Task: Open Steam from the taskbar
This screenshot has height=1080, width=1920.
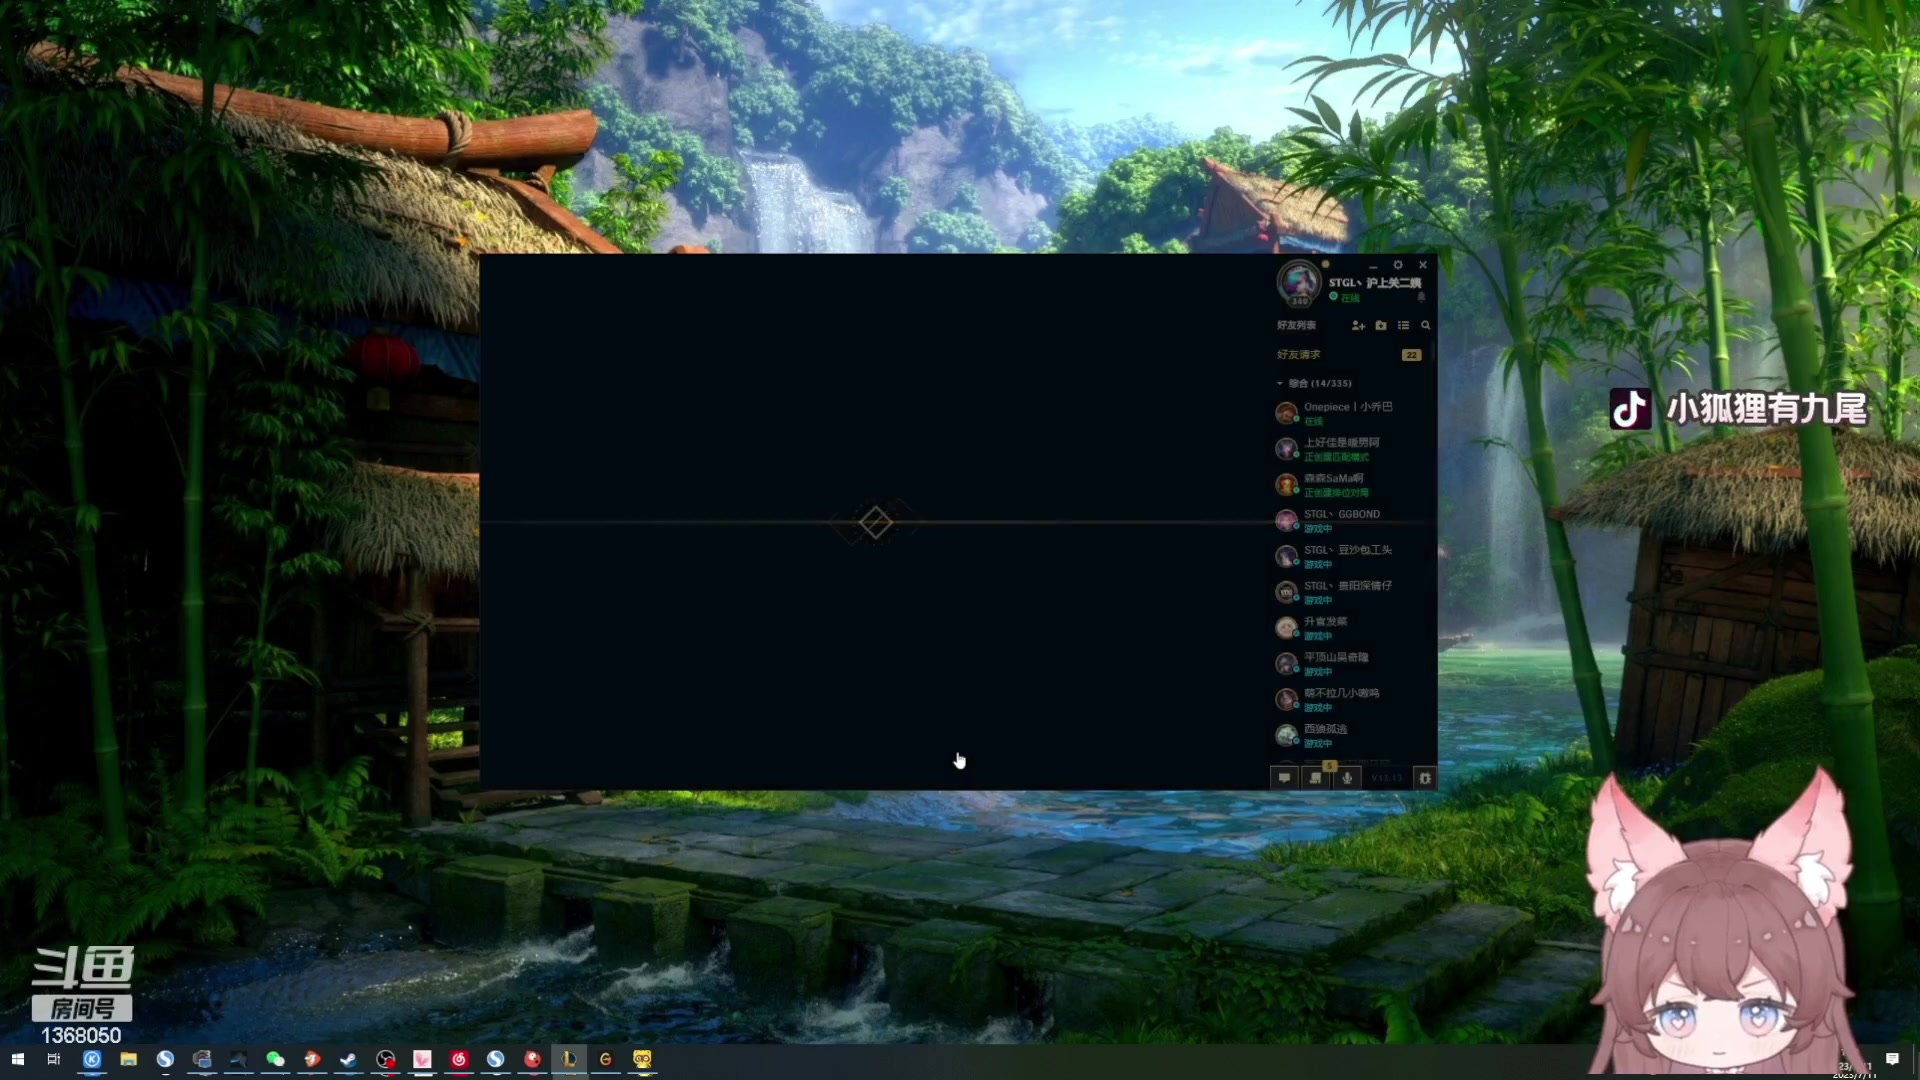Action: [x=348, y=1059]
